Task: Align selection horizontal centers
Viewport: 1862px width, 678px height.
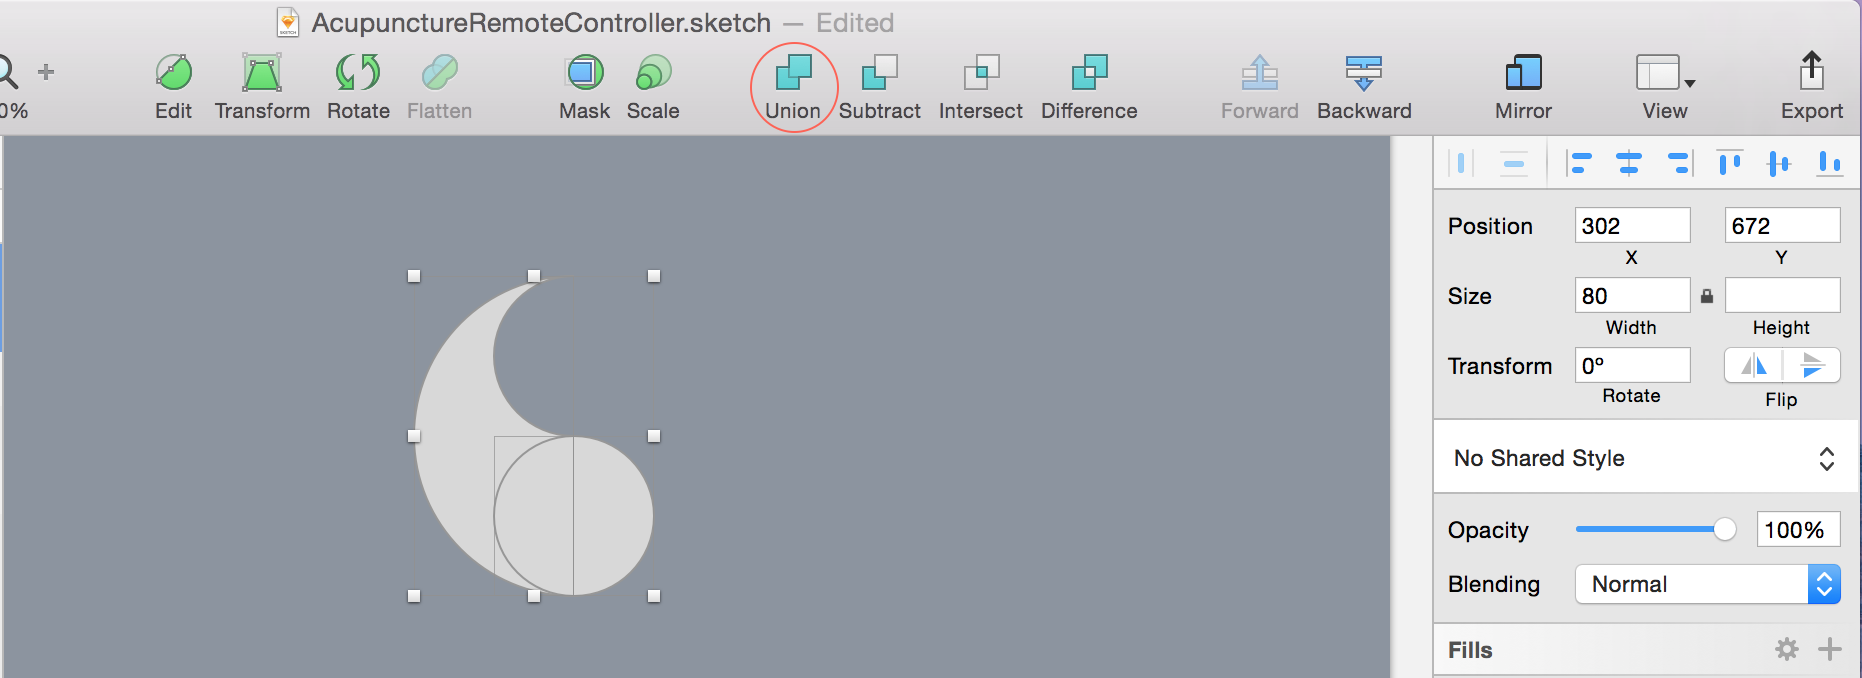Action: click(1629, 163)
